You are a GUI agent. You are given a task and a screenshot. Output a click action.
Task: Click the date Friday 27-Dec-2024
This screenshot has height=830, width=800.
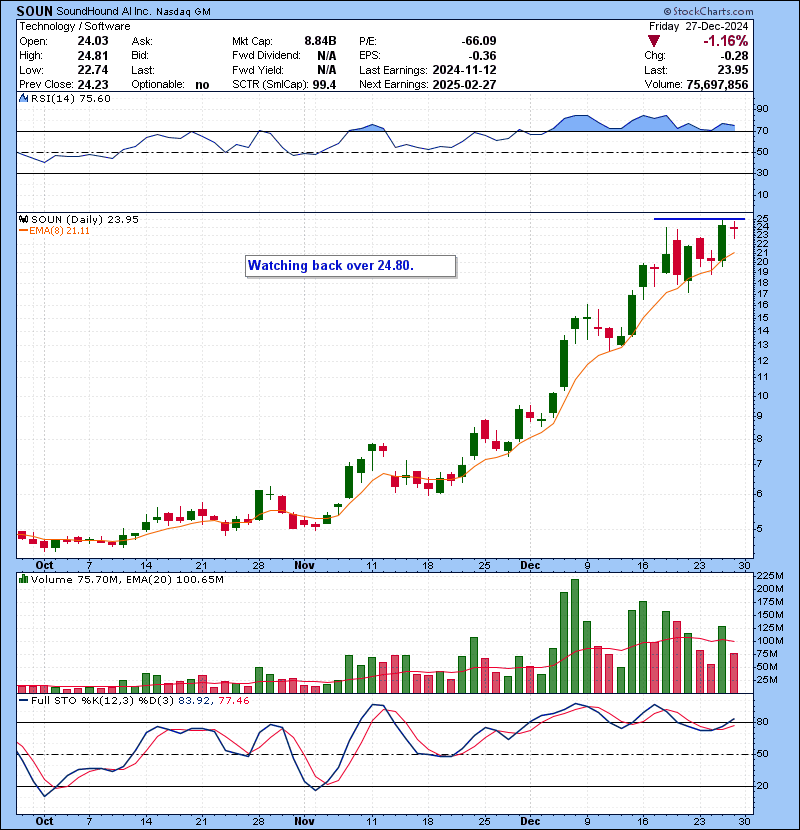[699, 26]
